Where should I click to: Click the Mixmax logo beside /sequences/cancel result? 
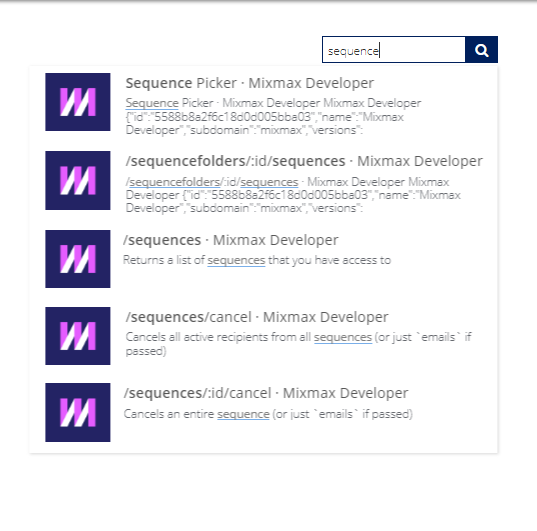coord(78,336)
